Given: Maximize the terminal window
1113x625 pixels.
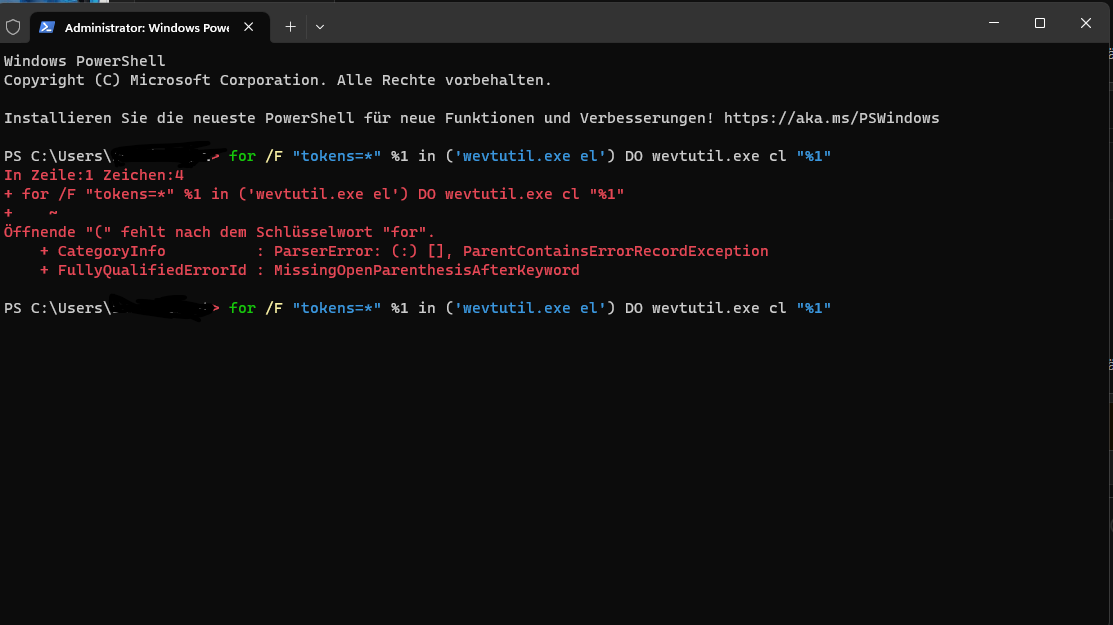Looking at the screenshot, I should coord(1040,23).
